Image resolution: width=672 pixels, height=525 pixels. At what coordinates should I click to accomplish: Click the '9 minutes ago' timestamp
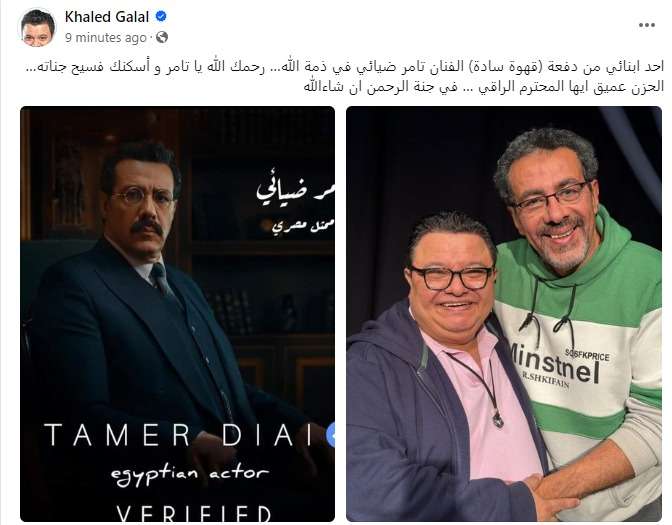pyautogui.click(x=105, y=38)
